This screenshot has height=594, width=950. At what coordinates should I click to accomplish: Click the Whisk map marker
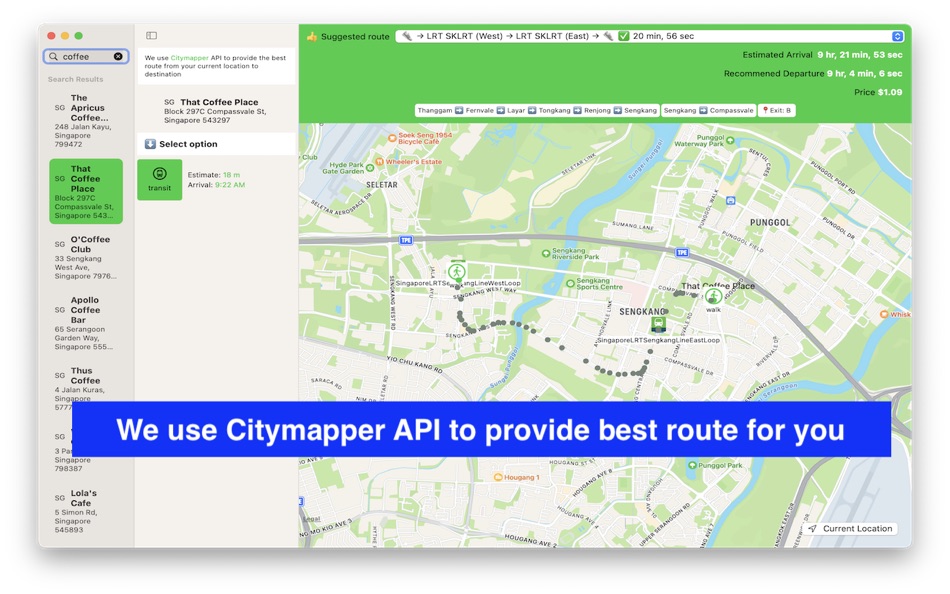click(x=884, y=314)
